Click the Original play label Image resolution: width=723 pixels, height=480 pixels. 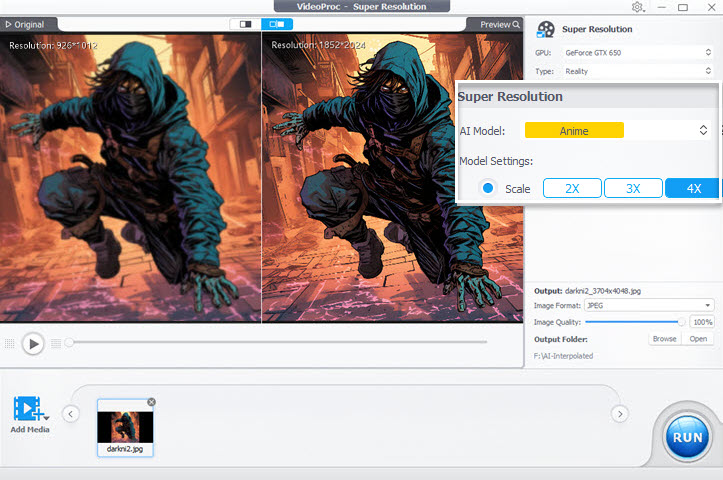[25, 24]
